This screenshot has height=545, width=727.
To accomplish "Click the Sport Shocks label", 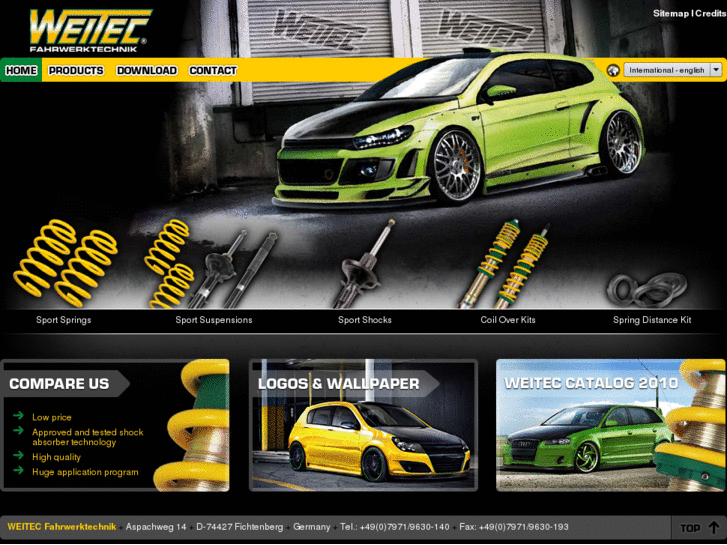I will (x=364, y=320).
